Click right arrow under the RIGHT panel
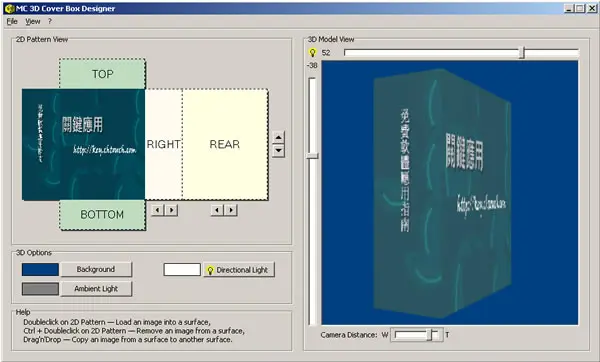 171,210
